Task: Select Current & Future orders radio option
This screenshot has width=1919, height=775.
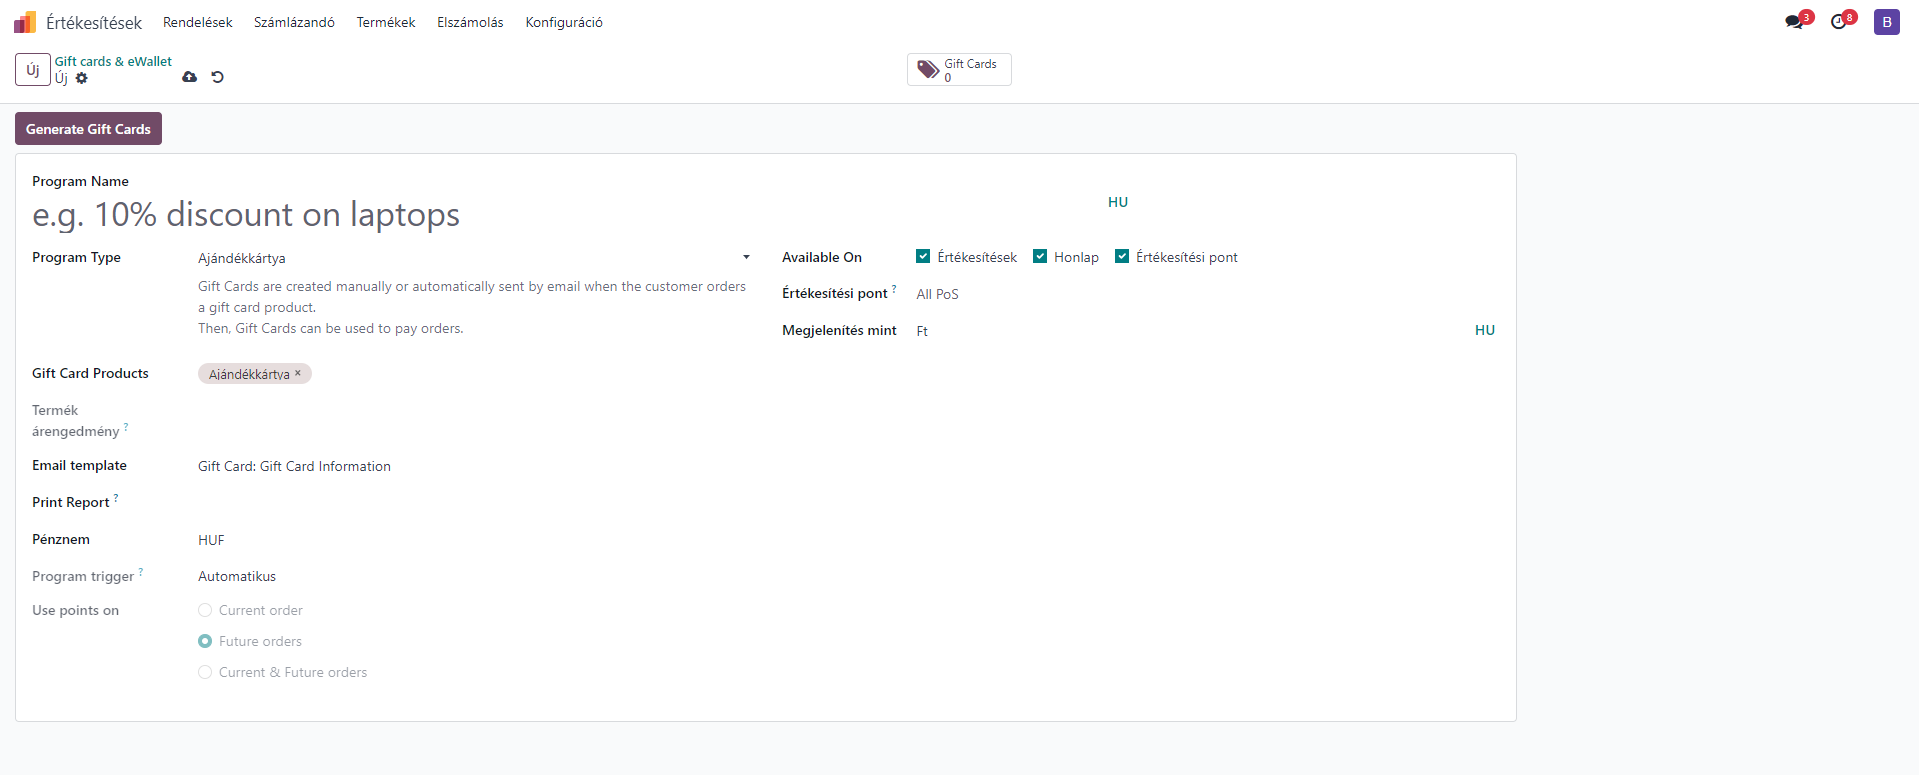Action: [x=205, y=672]
